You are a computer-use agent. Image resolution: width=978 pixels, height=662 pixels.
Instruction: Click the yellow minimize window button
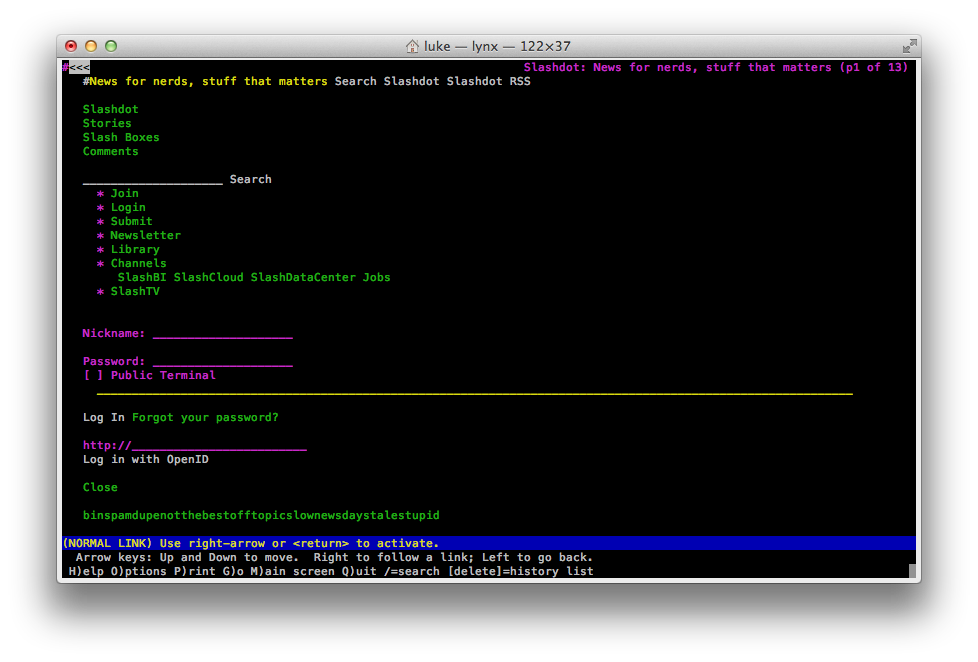(91, 46)
